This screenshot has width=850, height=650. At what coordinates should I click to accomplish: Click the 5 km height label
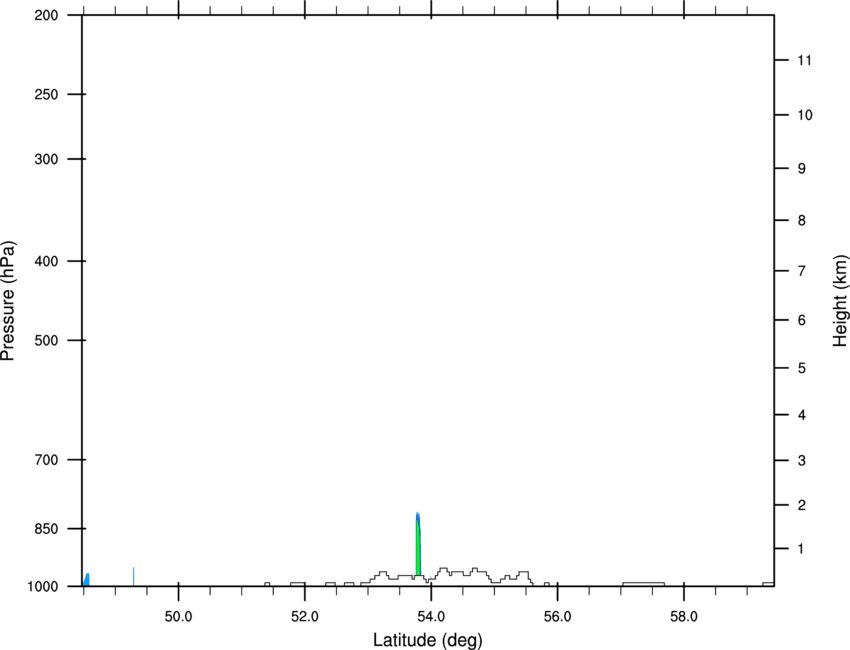tap(802, 368)
